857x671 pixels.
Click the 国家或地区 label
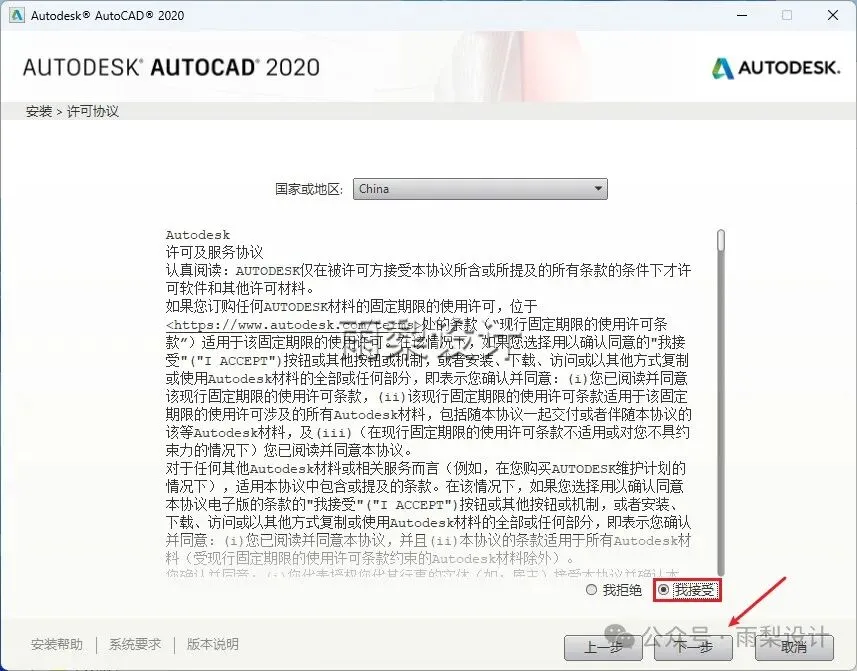click(x=309, y=189)
